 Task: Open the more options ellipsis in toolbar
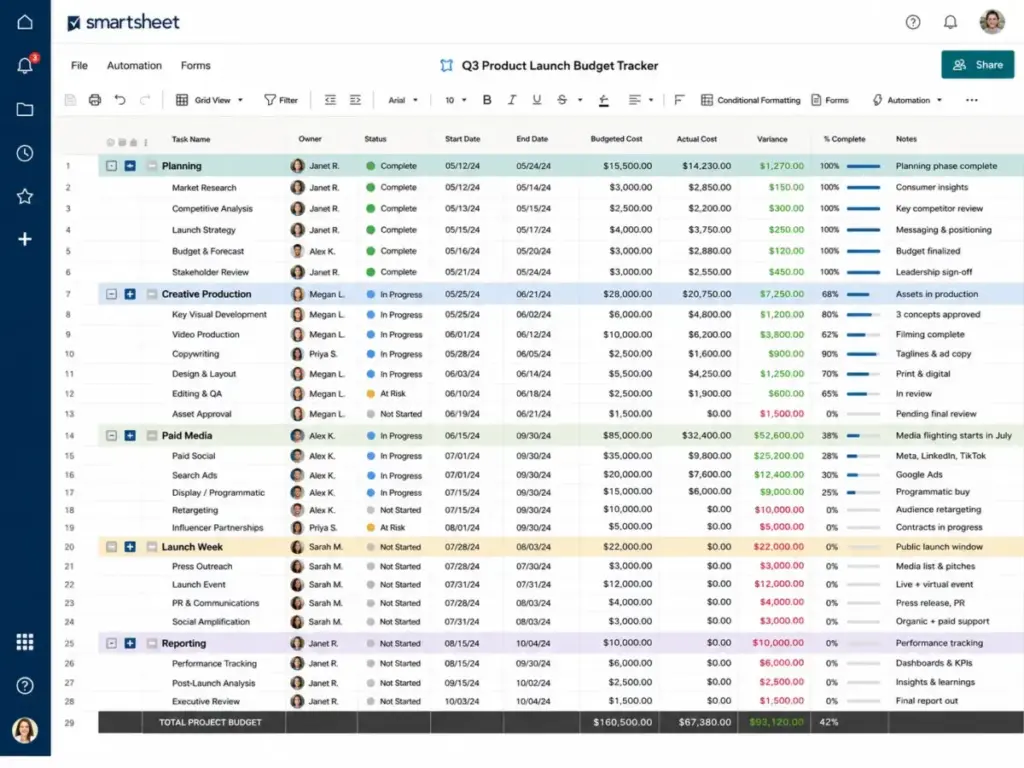tap(972, 100)
